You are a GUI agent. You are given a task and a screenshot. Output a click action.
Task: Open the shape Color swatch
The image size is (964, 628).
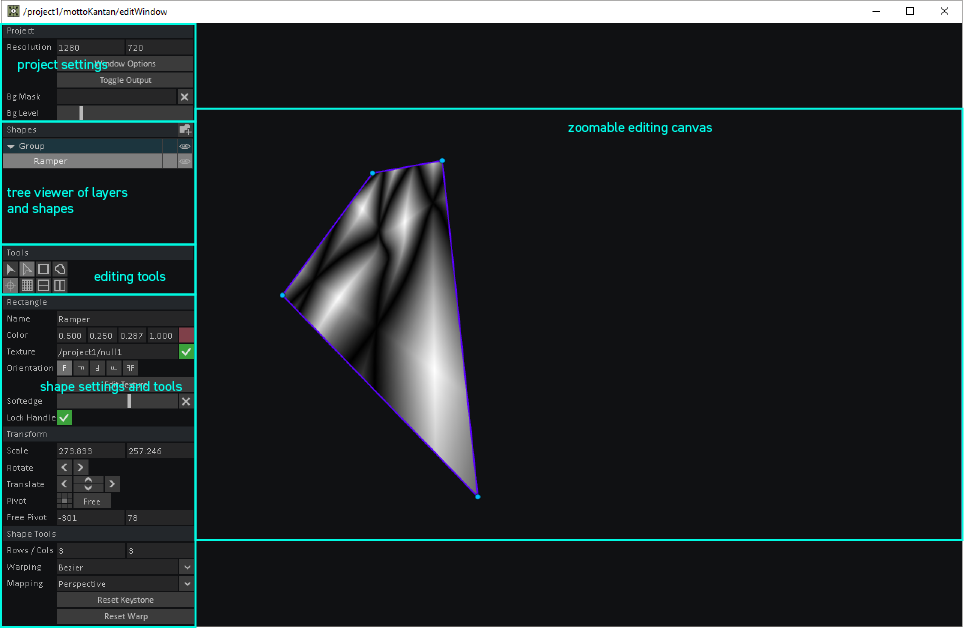click(186, 335)
